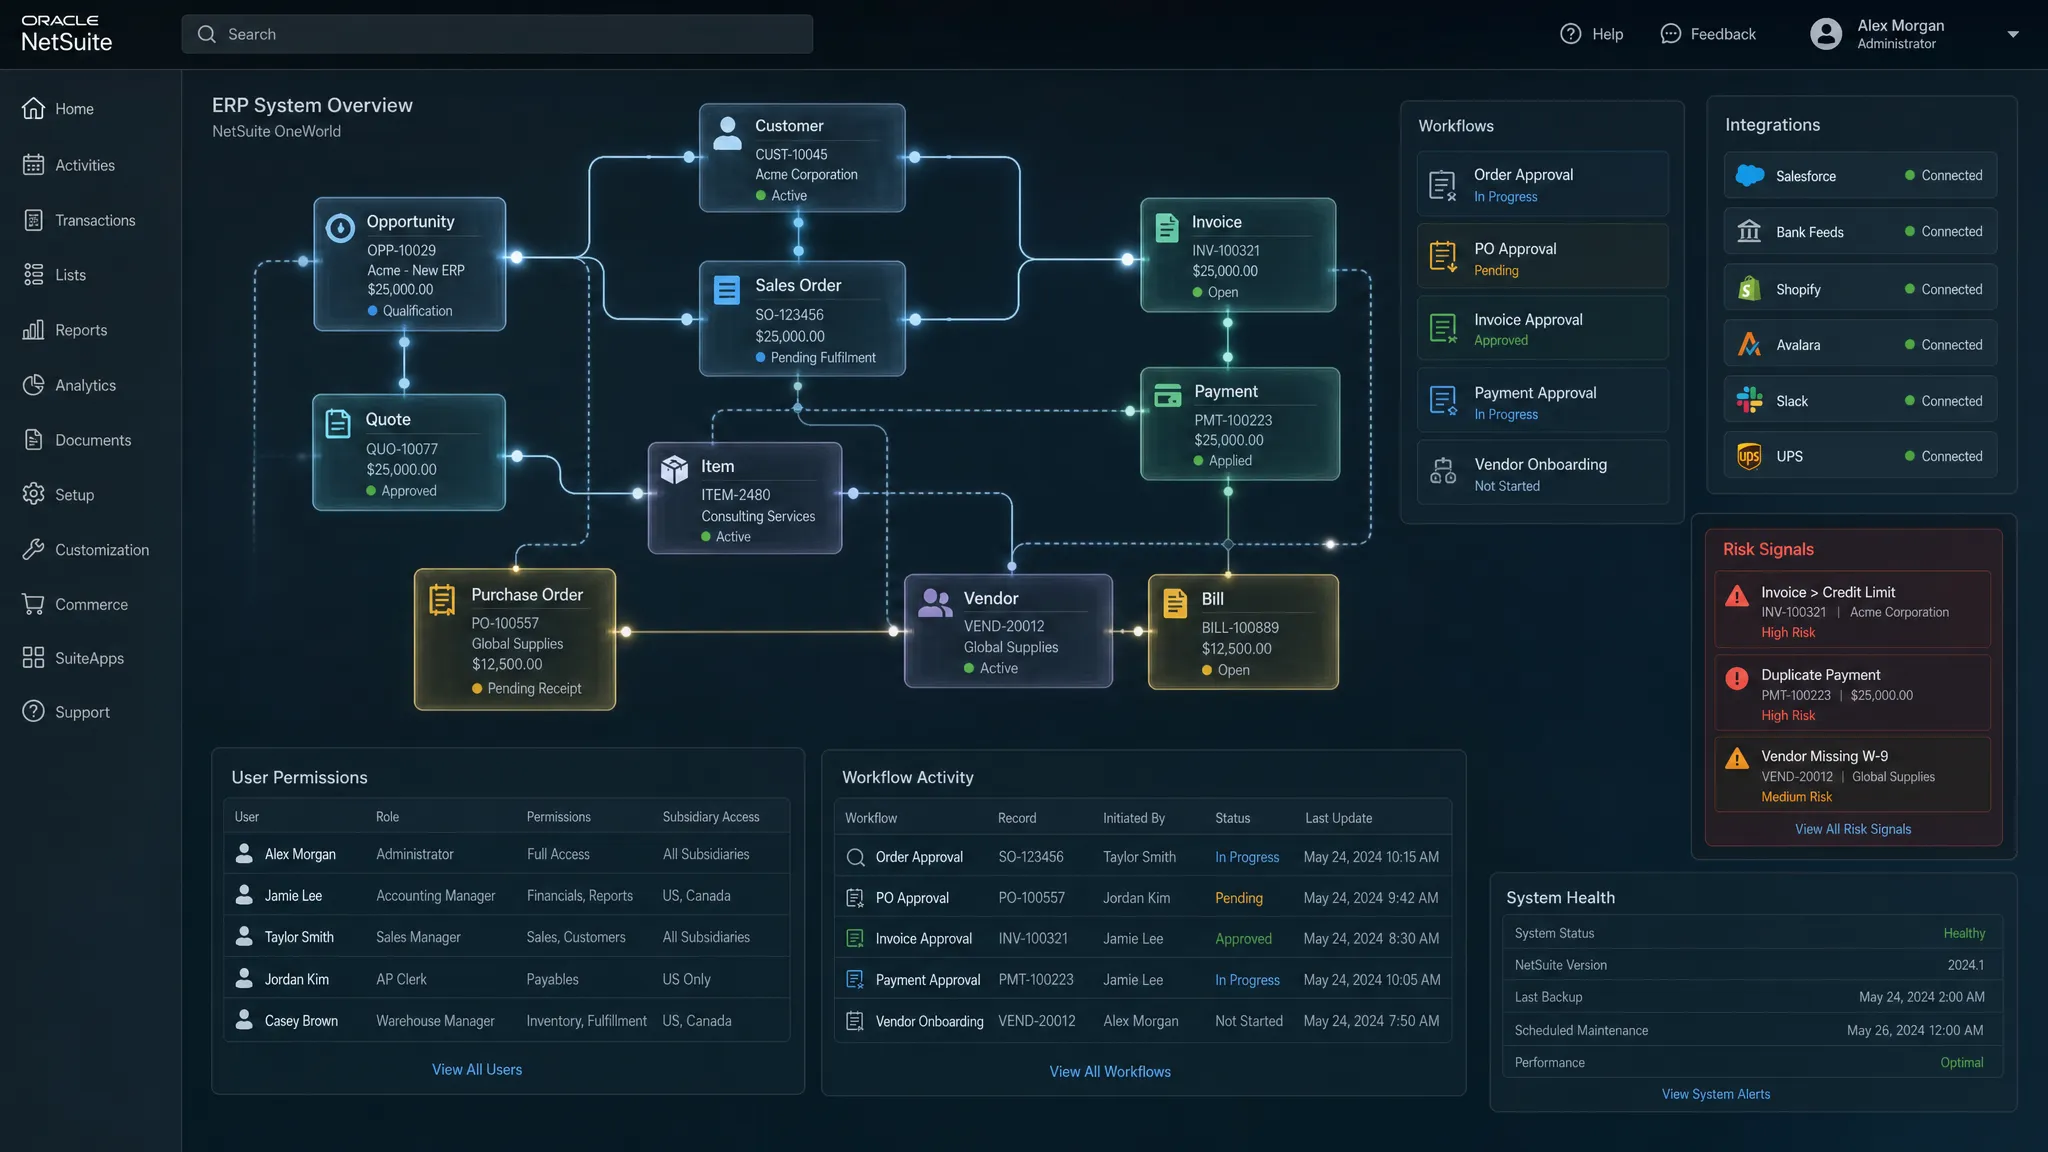
Task: Click the Avalara logo icon
Action: (x=1749, y=344)
